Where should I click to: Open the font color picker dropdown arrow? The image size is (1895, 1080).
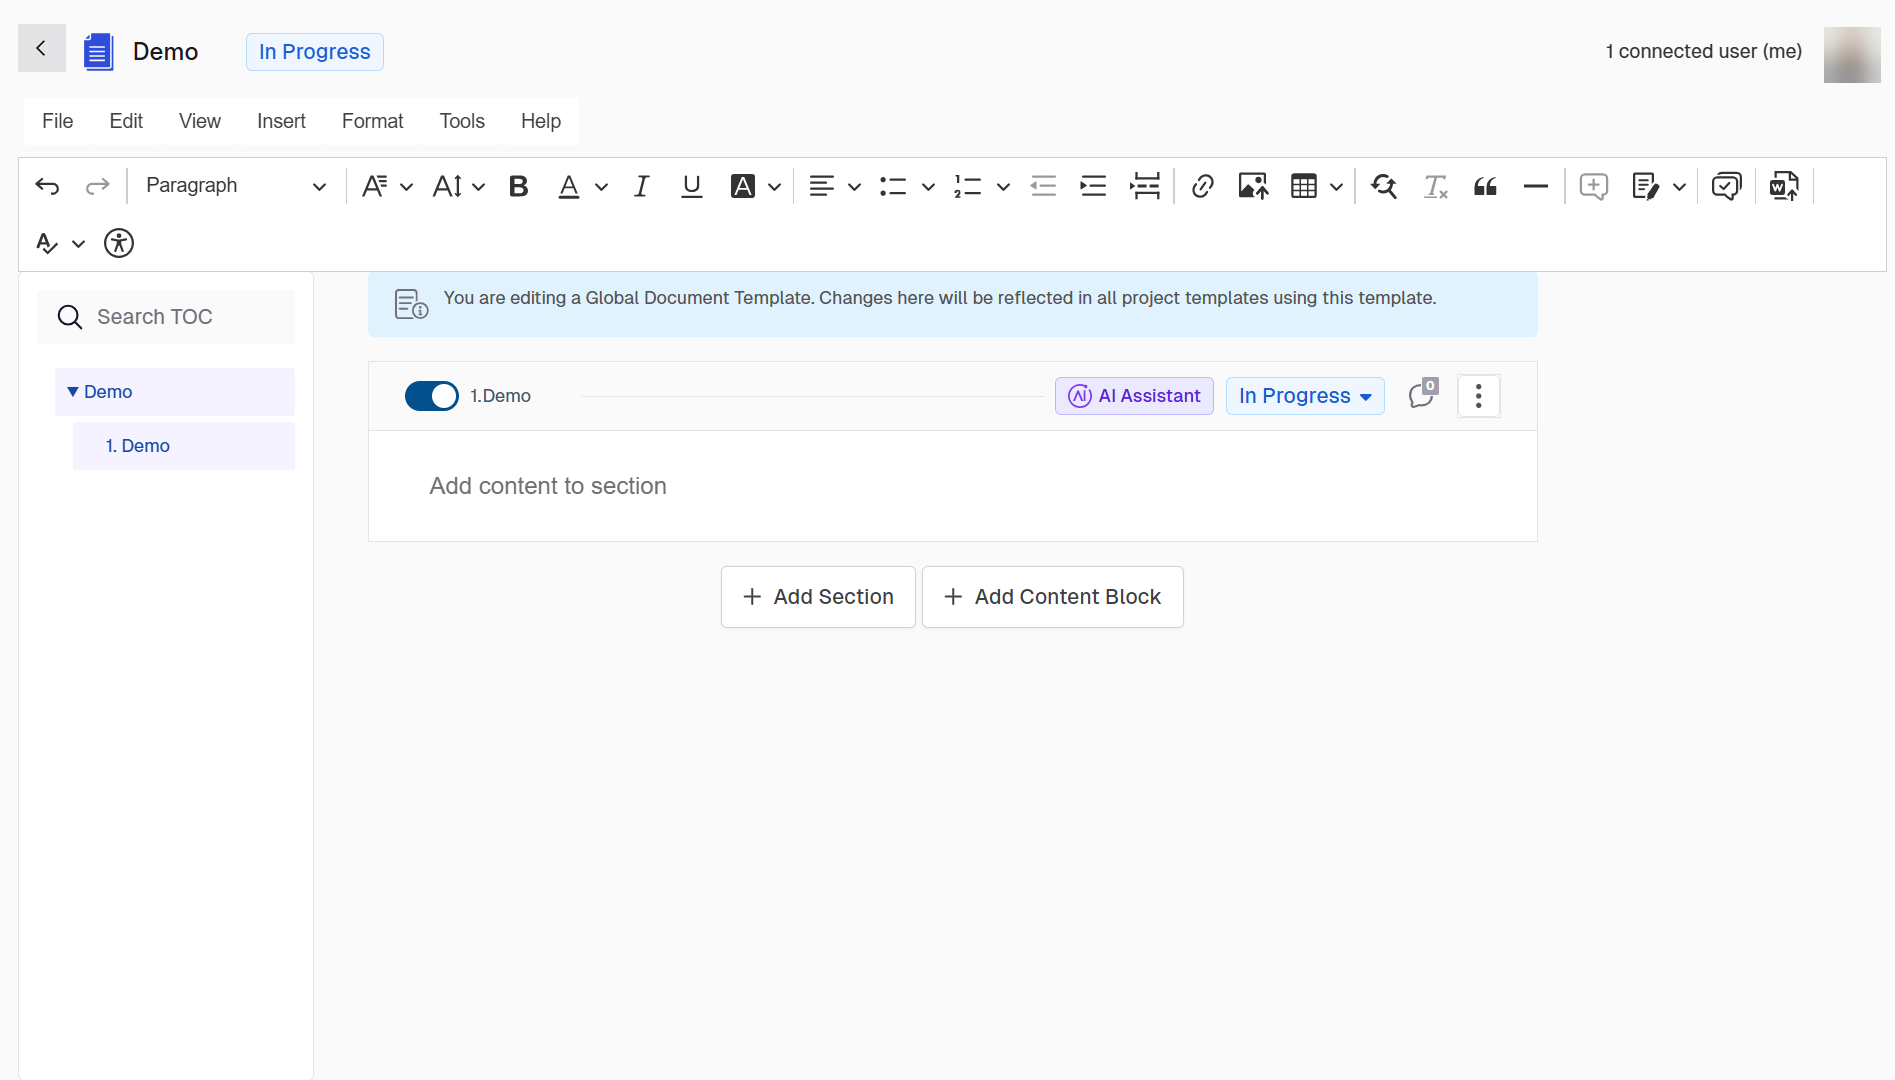[601, 187]
